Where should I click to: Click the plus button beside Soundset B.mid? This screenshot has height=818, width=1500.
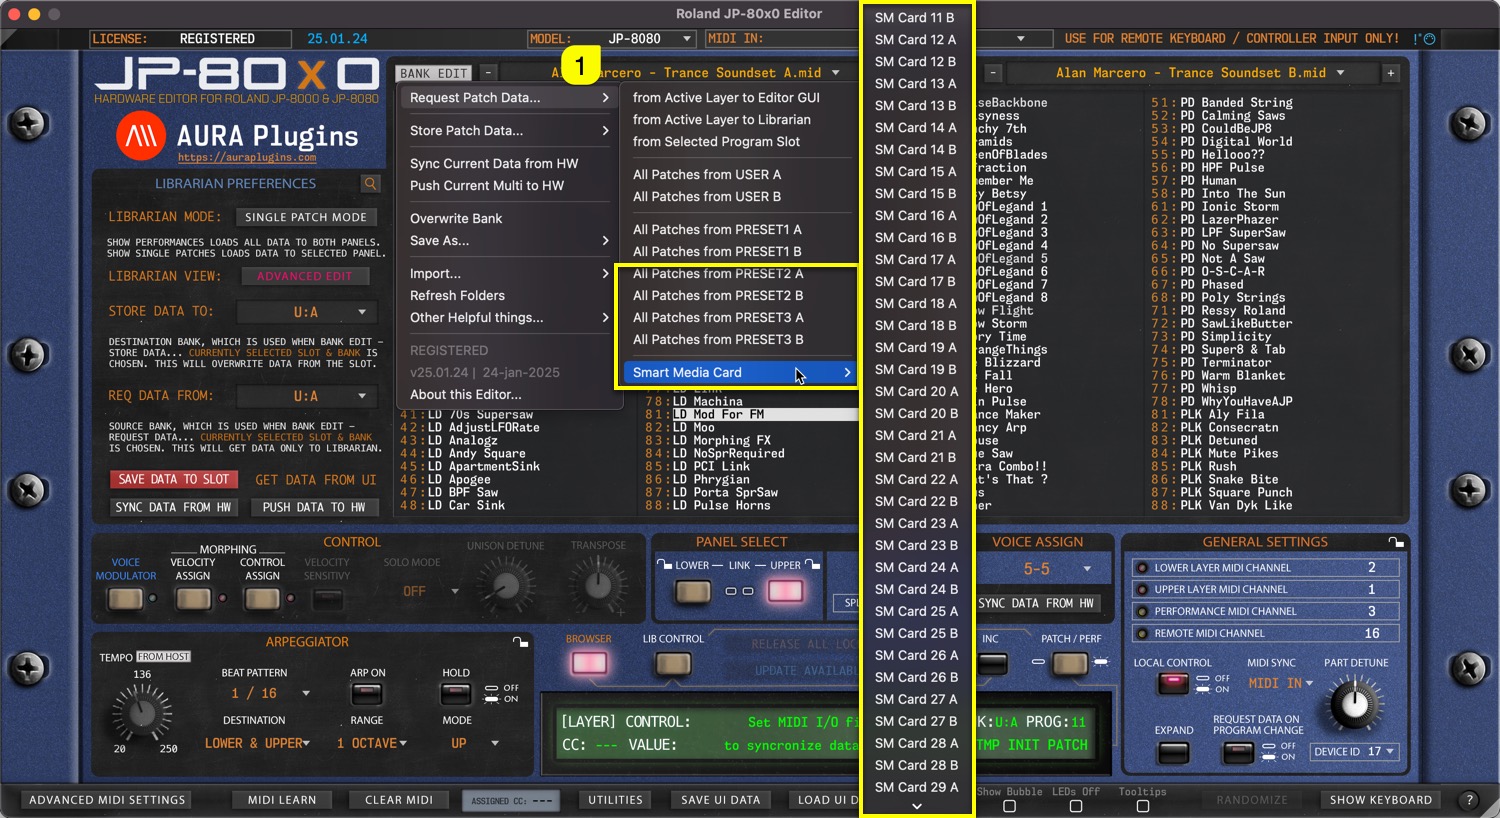[x=1390, y=73]
